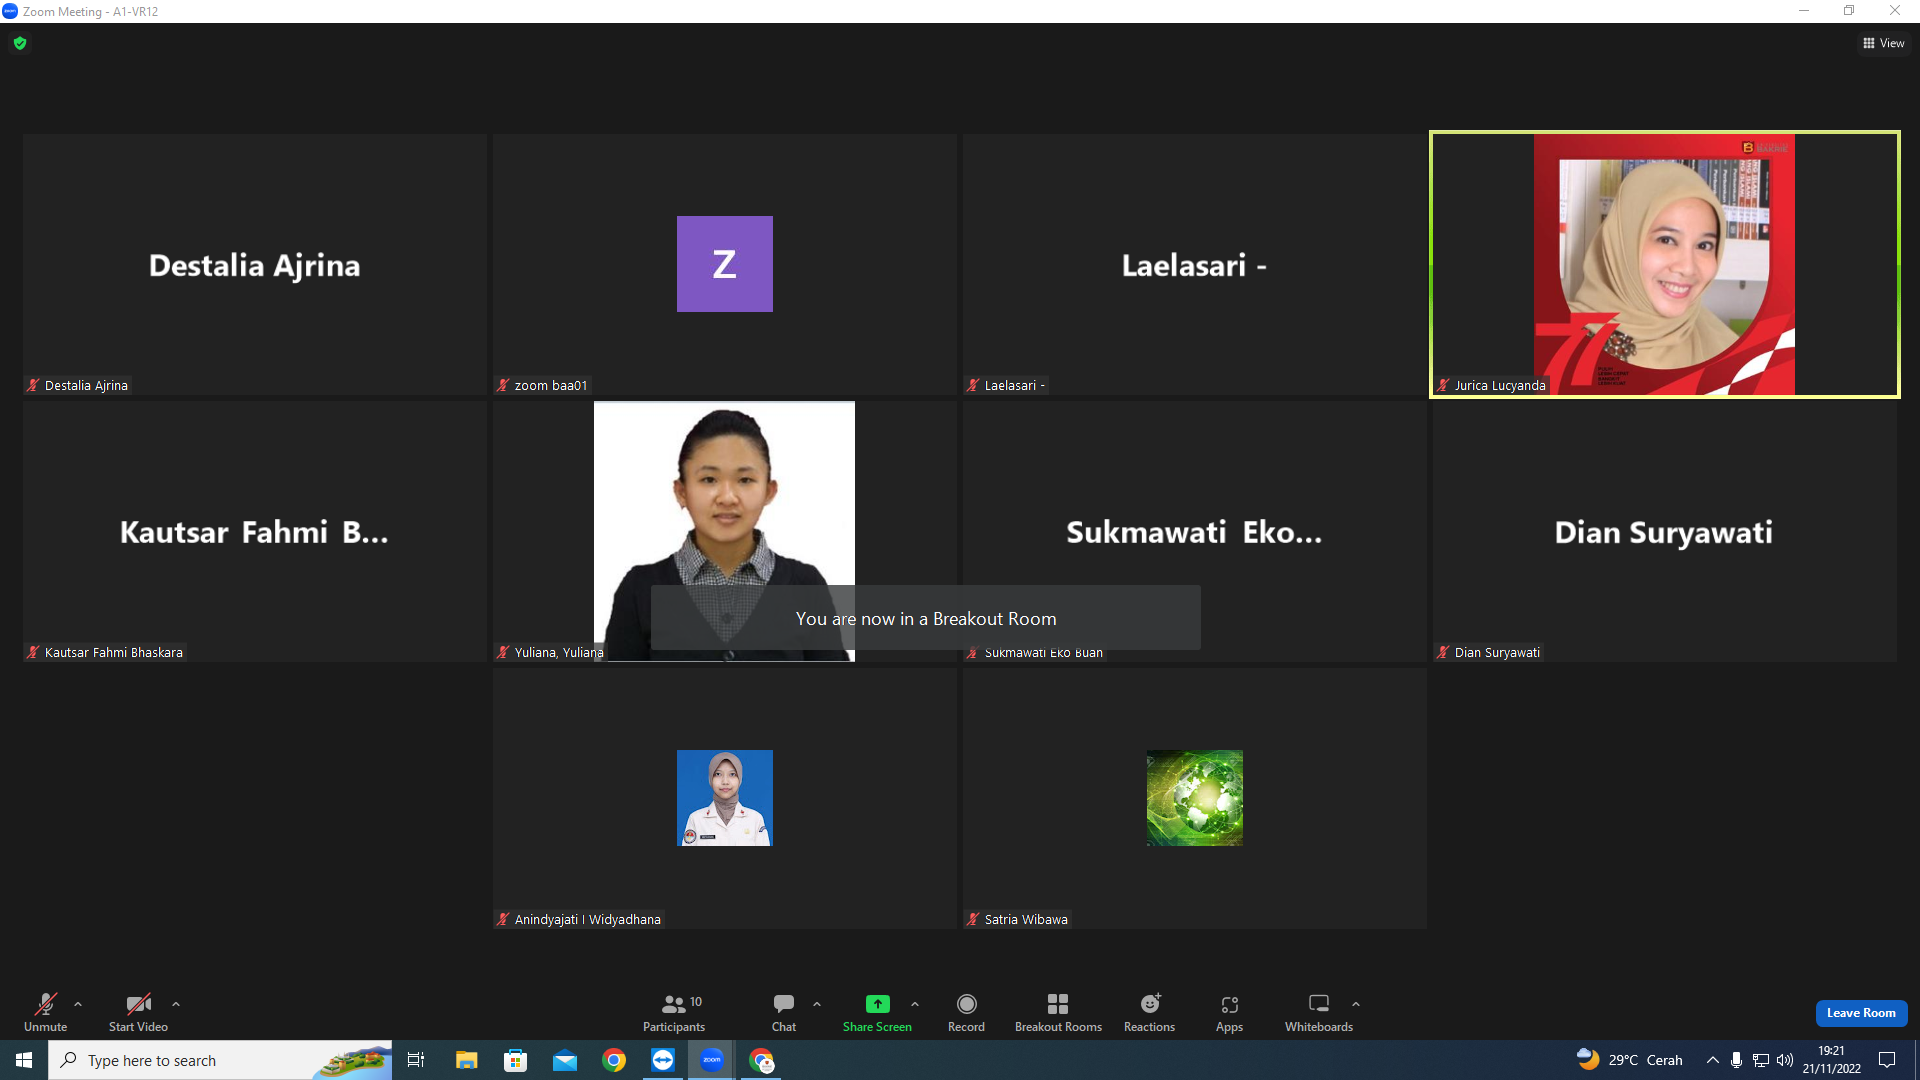Open File Explorer from the taskbar

(466, 1060)
